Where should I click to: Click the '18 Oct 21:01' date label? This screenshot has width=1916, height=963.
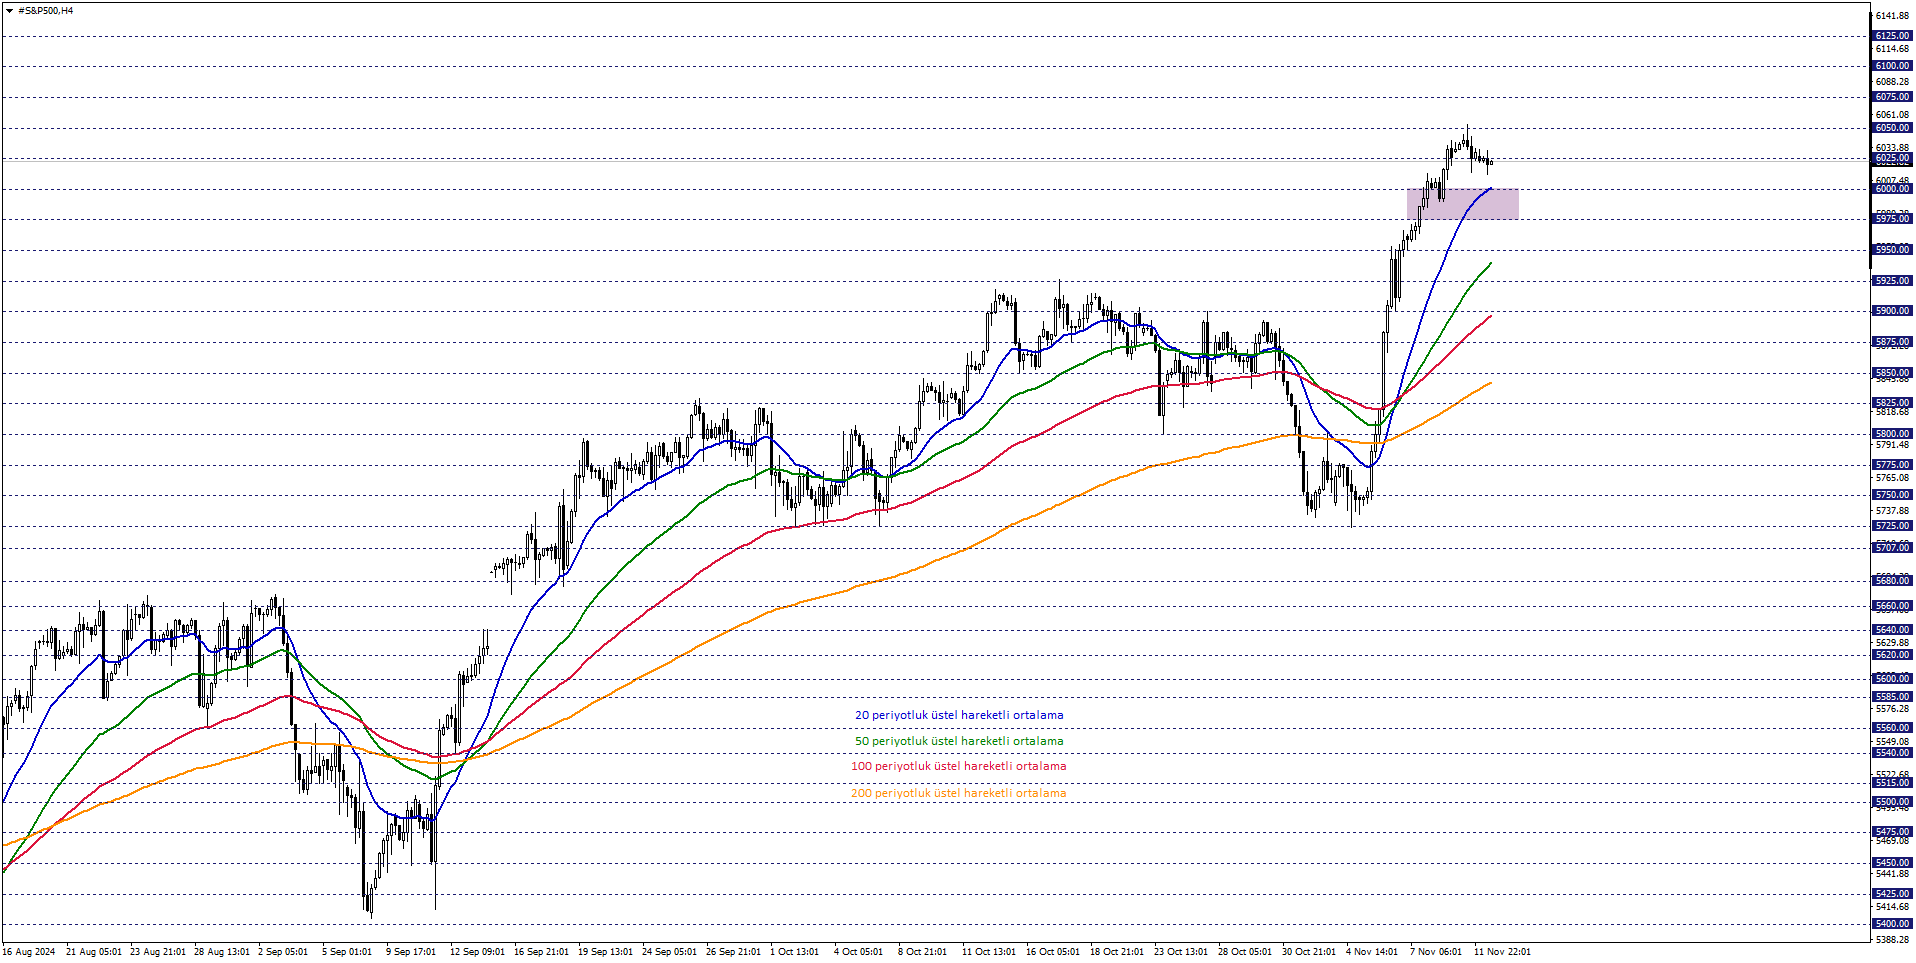1118,952
